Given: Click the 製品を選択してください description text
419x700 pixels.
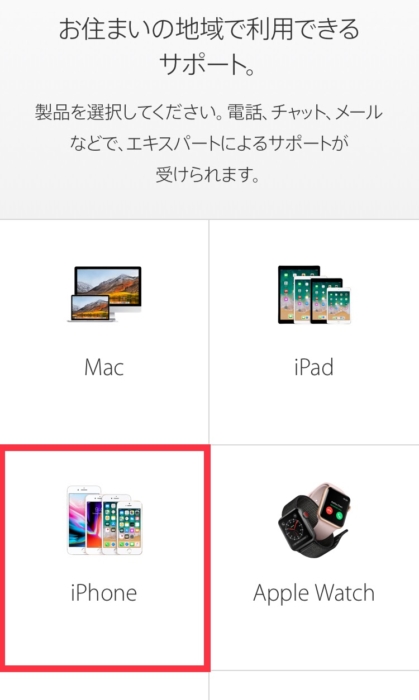Looking at the screenshot, I should pyautogui.click(x=209, y=143).
